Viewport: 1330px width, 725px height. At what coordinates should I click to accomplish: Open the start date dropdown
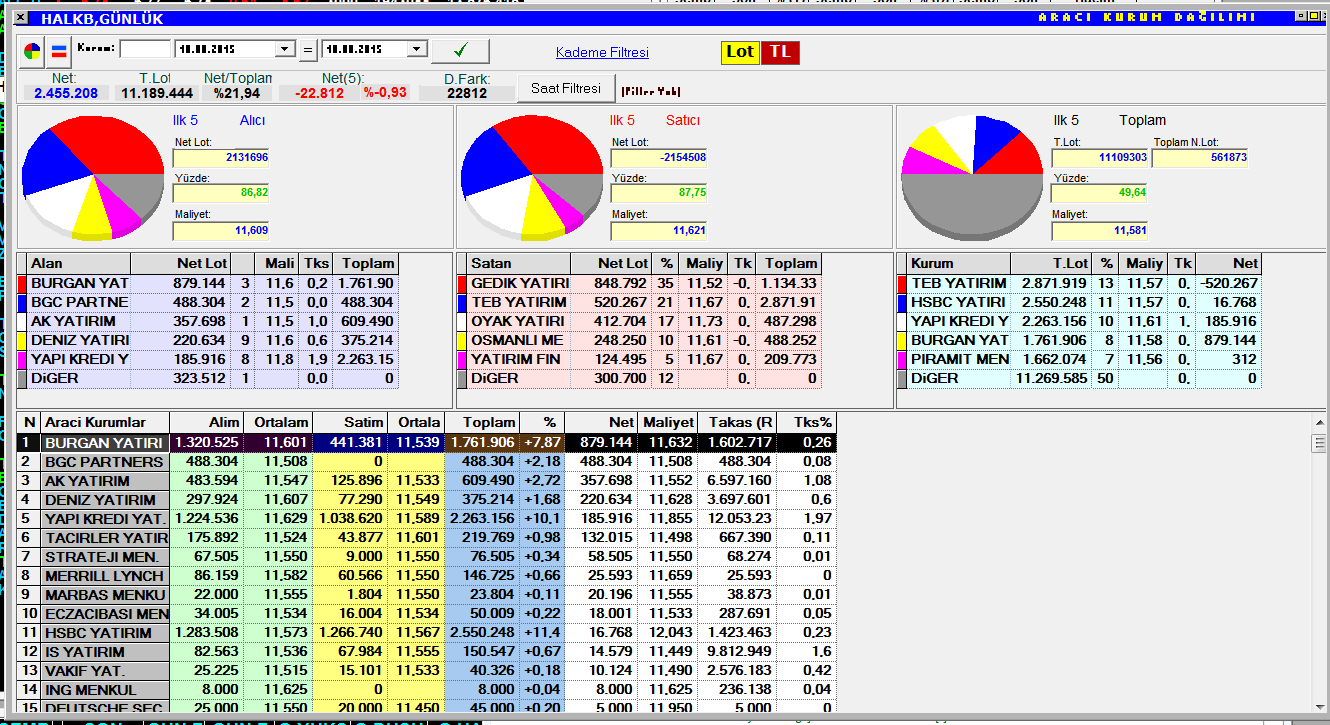click(x=285, y=49)
